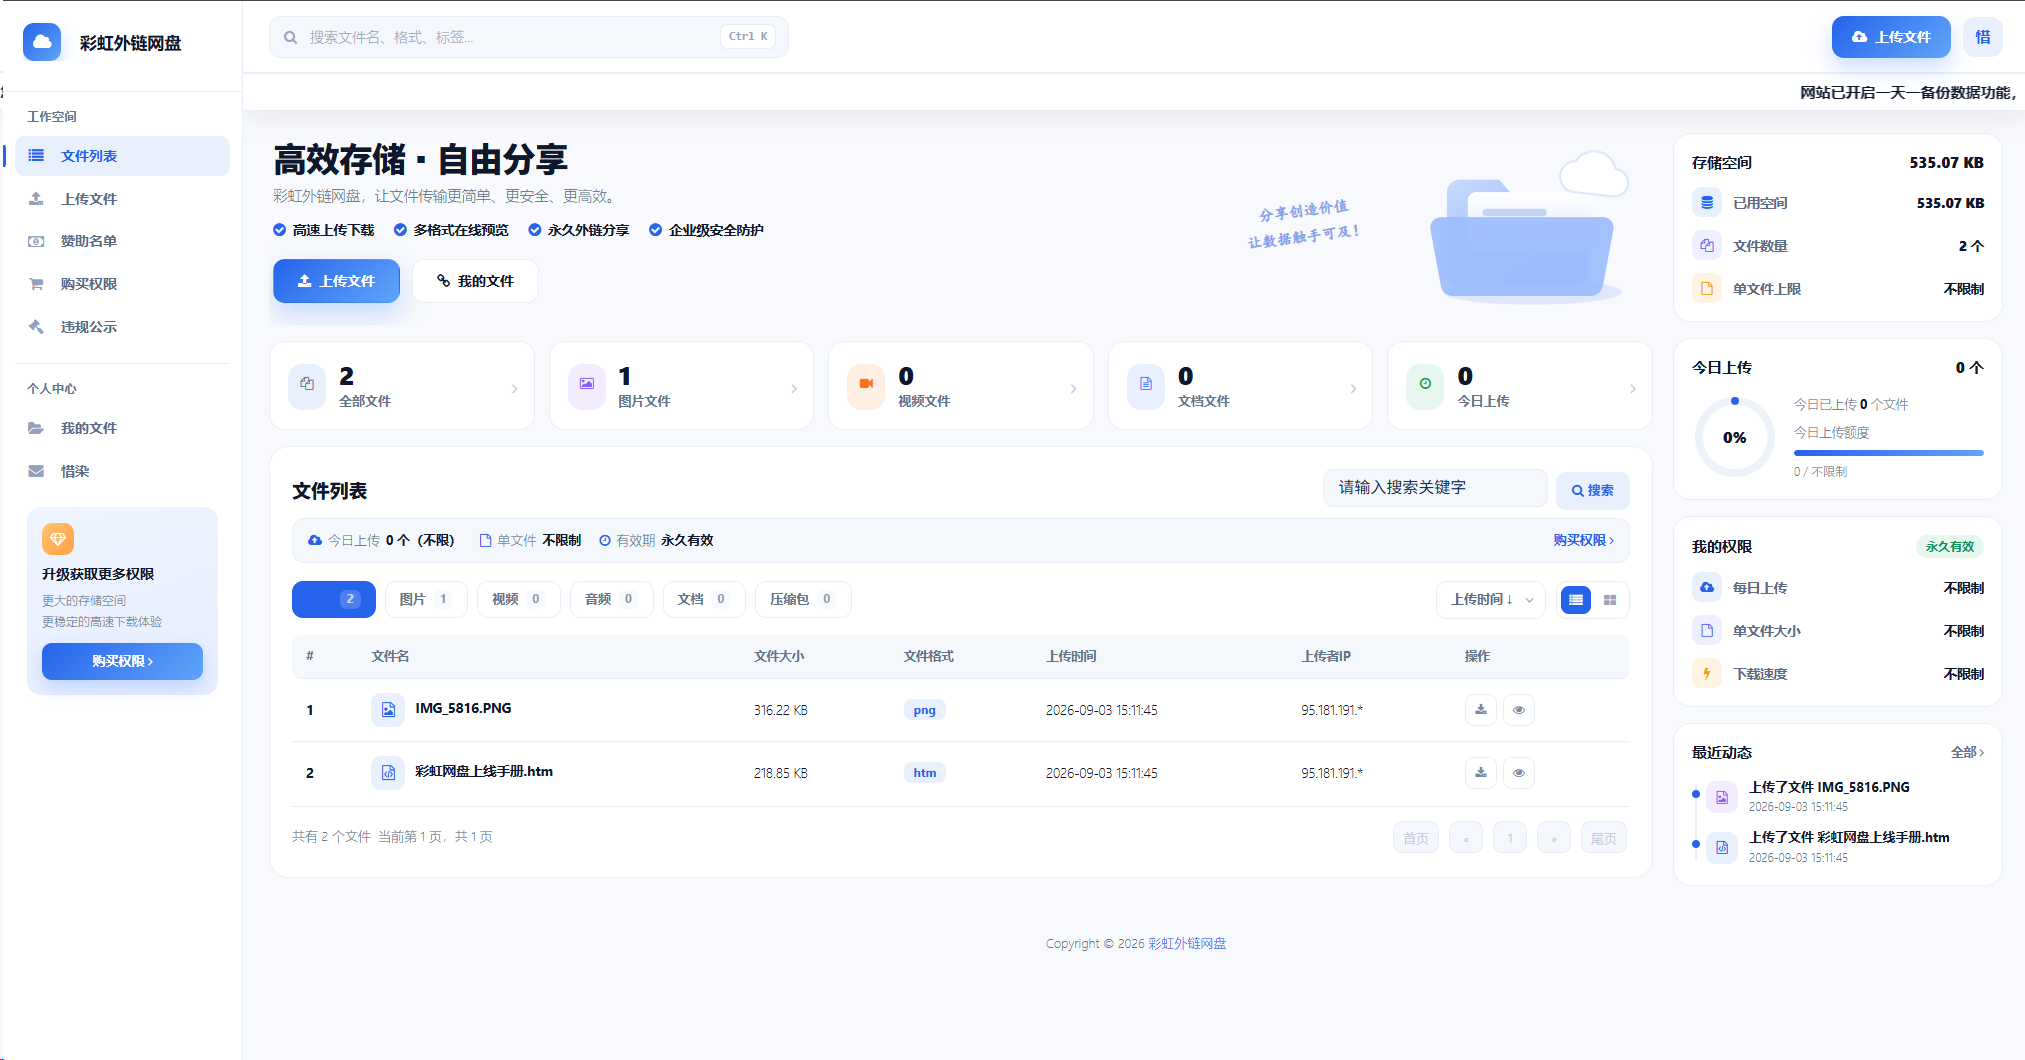Open the IMG_5816.PNG file name
The width and height of the screenshot is (2025, 1060).
[x=463, y=708]
